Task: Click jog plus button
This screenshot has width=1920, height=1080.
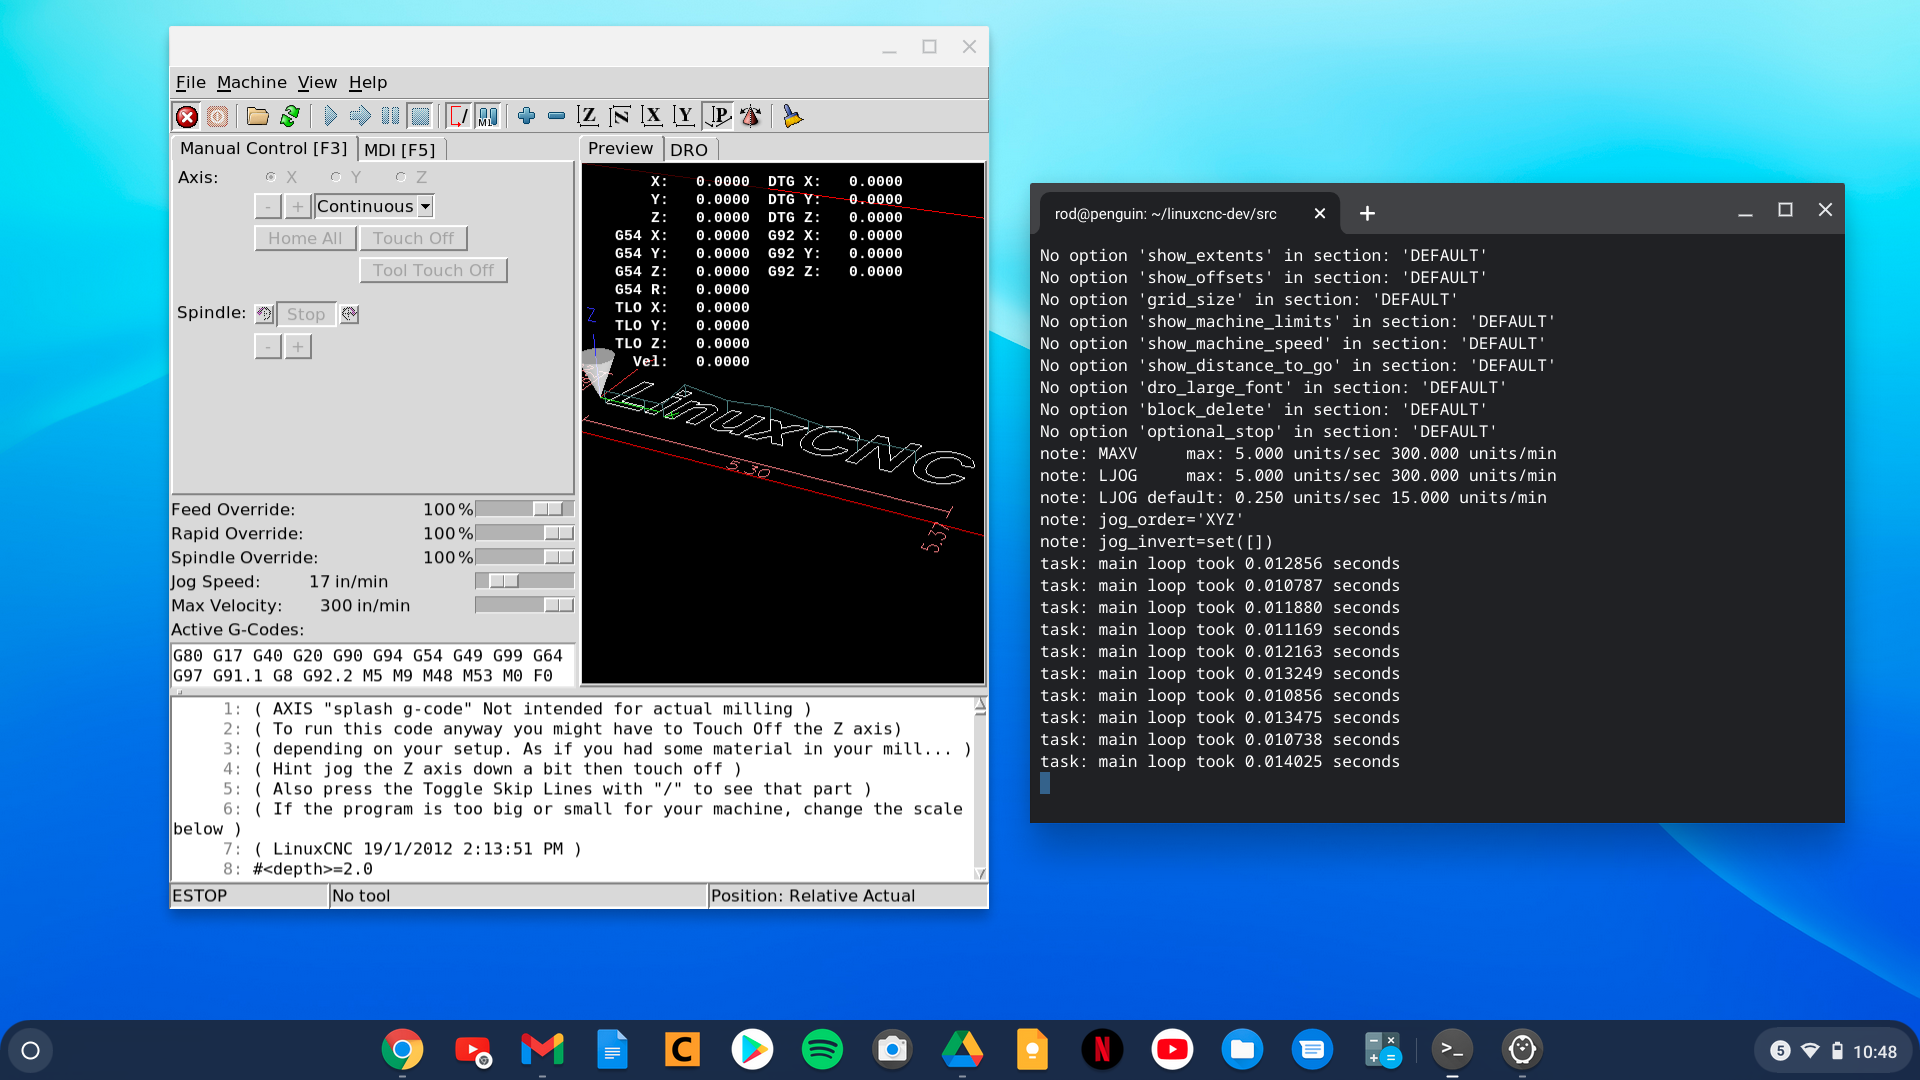Action: (297, 206)
